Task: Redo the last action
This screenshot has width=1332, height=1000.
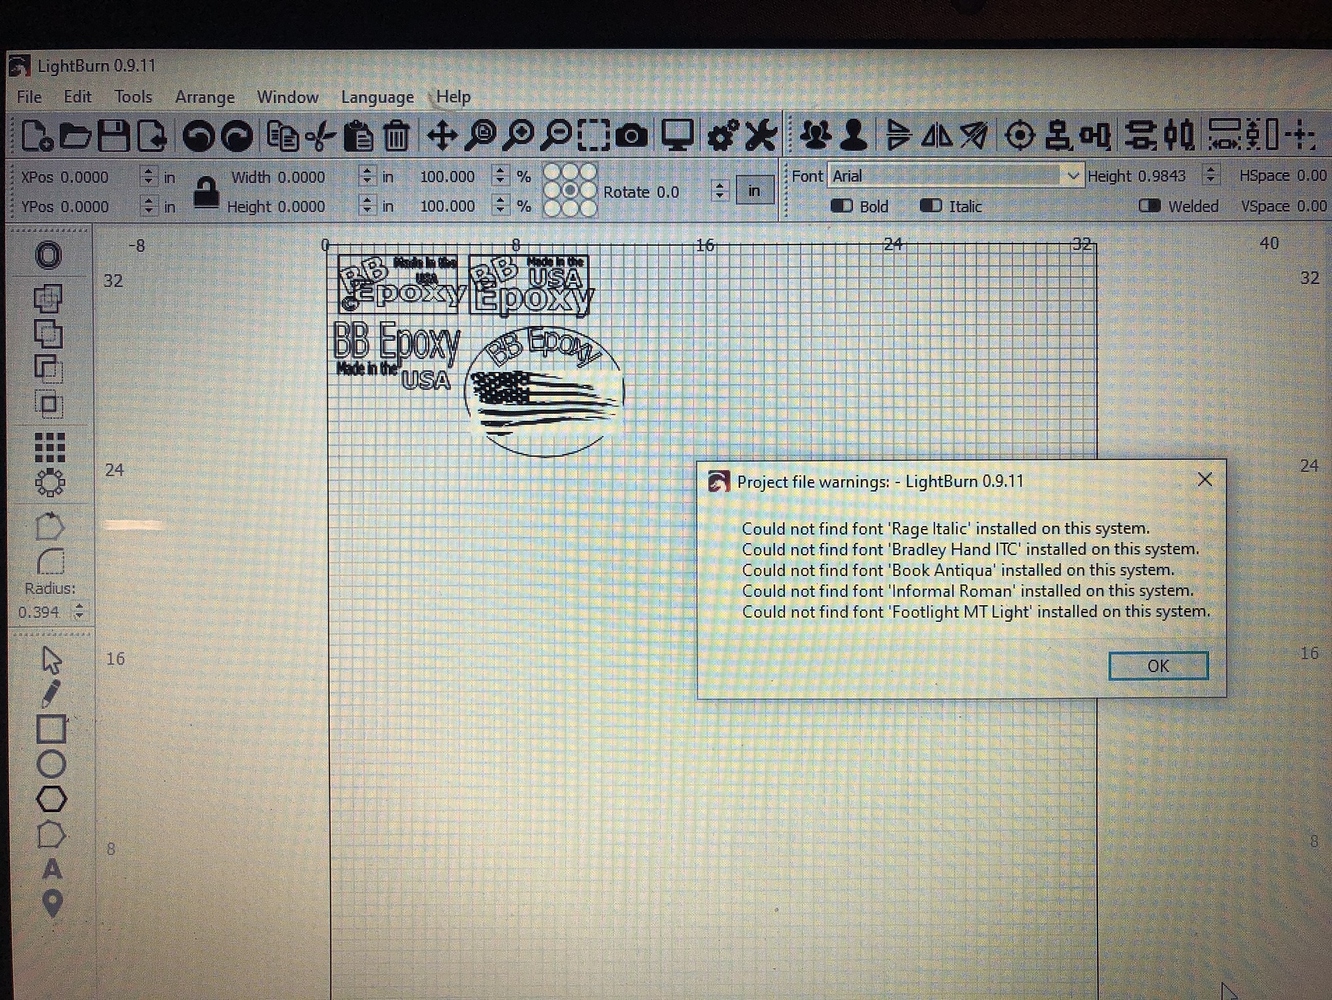Action: click(237, 136)
